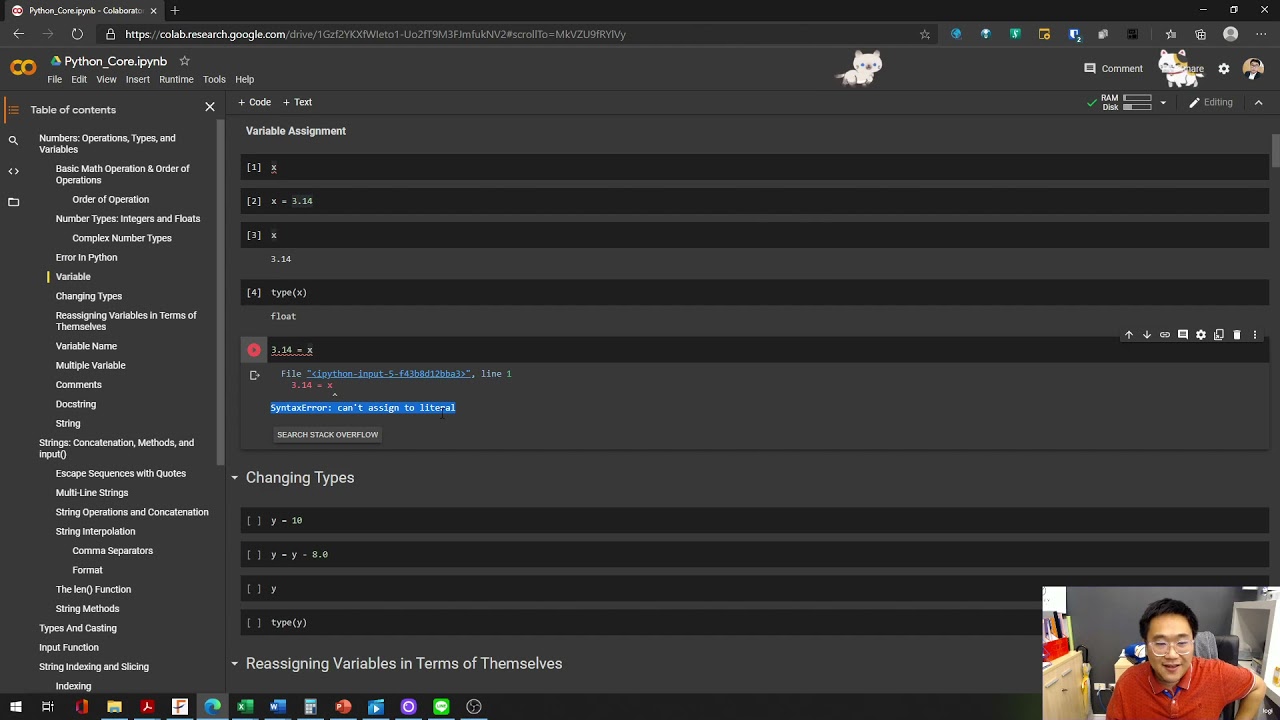Click the notebook vertical scrollbar
Viewport: 1280px width, 720px height.
(x=1275, y=152)
